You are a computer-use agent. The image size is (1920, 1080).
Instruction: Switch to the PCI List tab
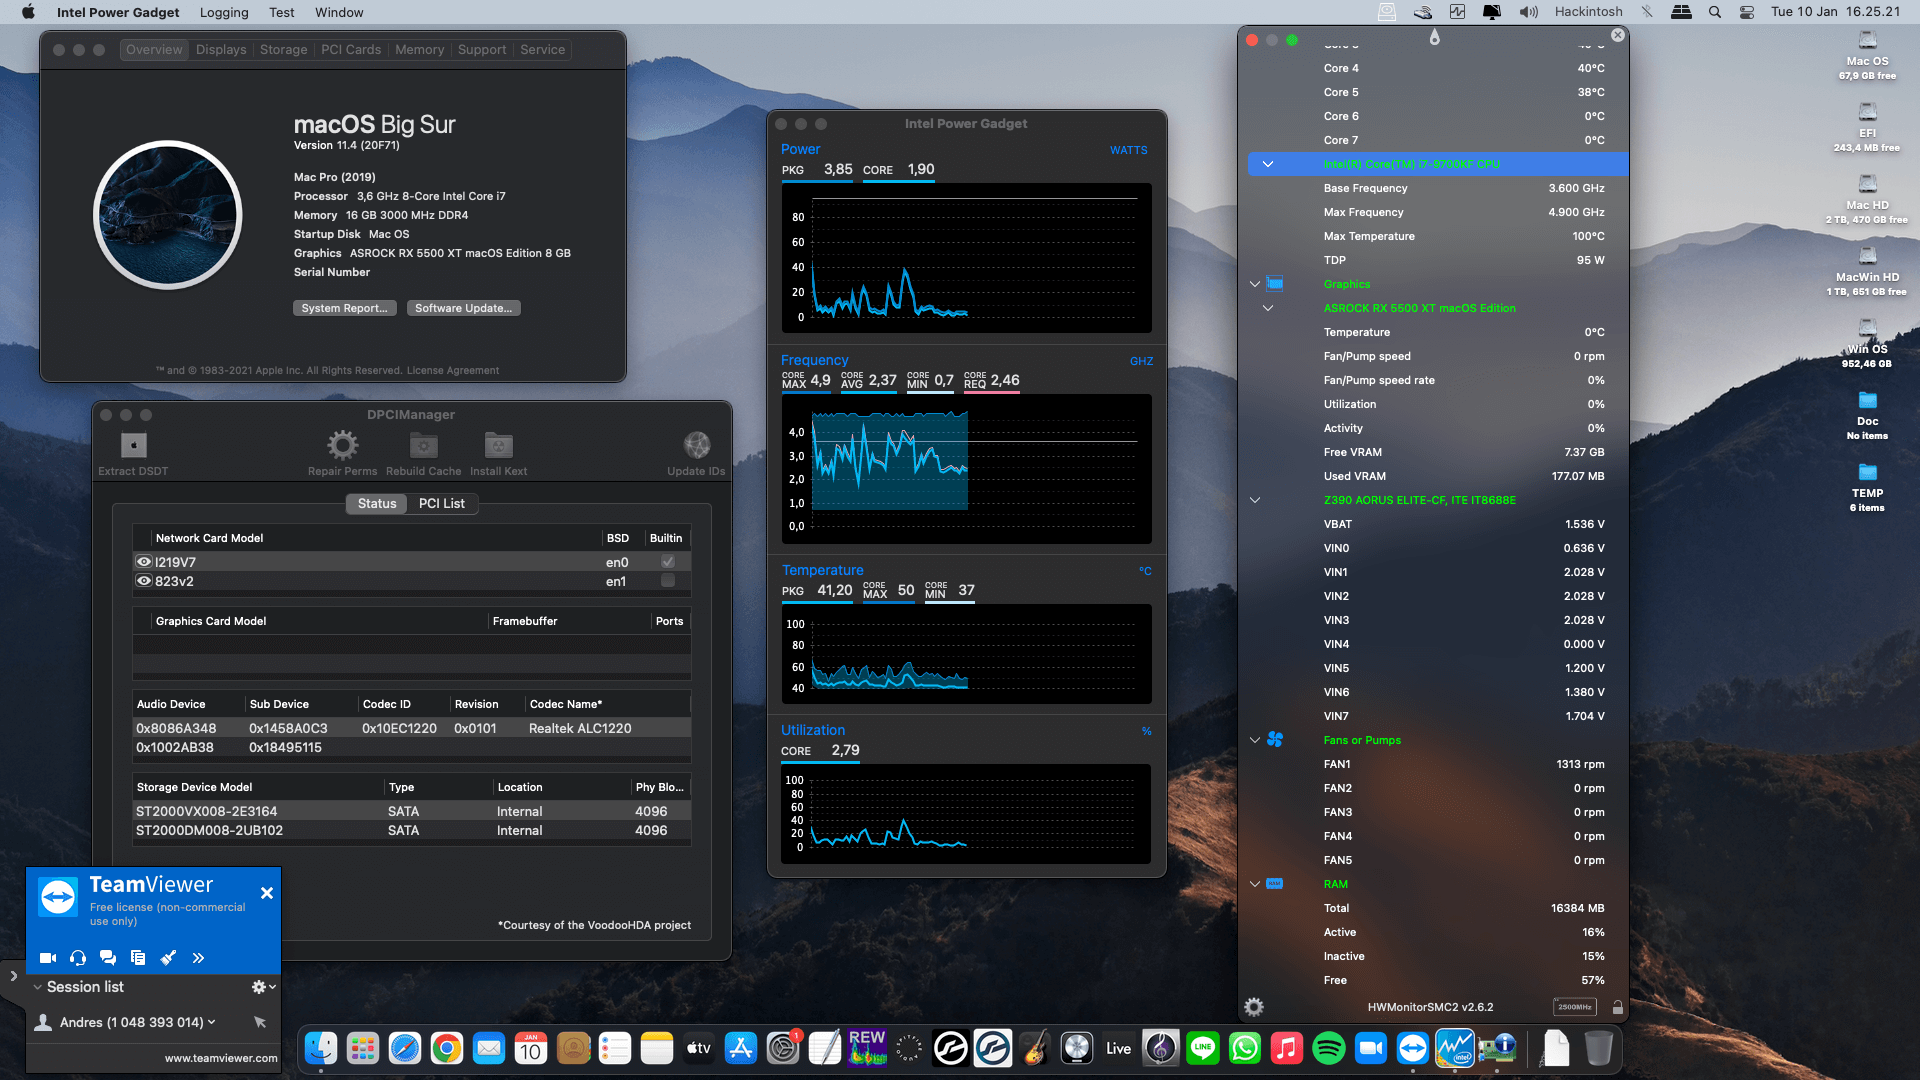pyautogui.click(x=441, y=503)
